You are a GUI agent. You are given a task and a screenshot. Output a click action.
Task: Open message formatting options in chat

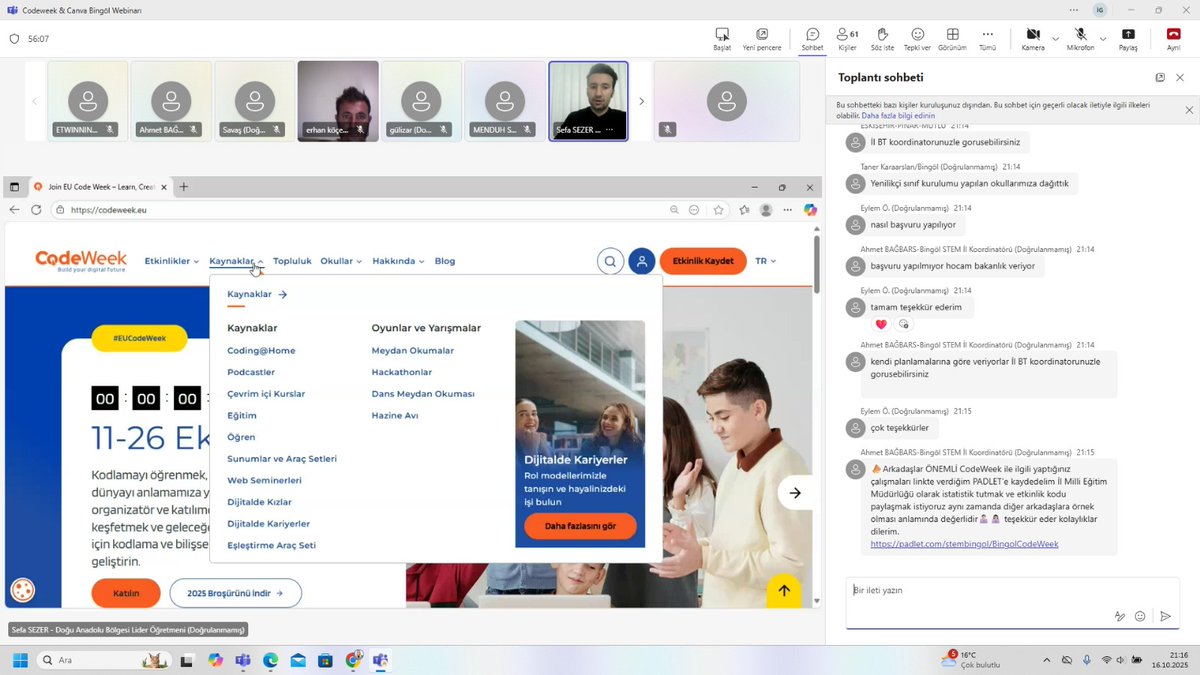pyautogui.click(x=1120, y=616)
